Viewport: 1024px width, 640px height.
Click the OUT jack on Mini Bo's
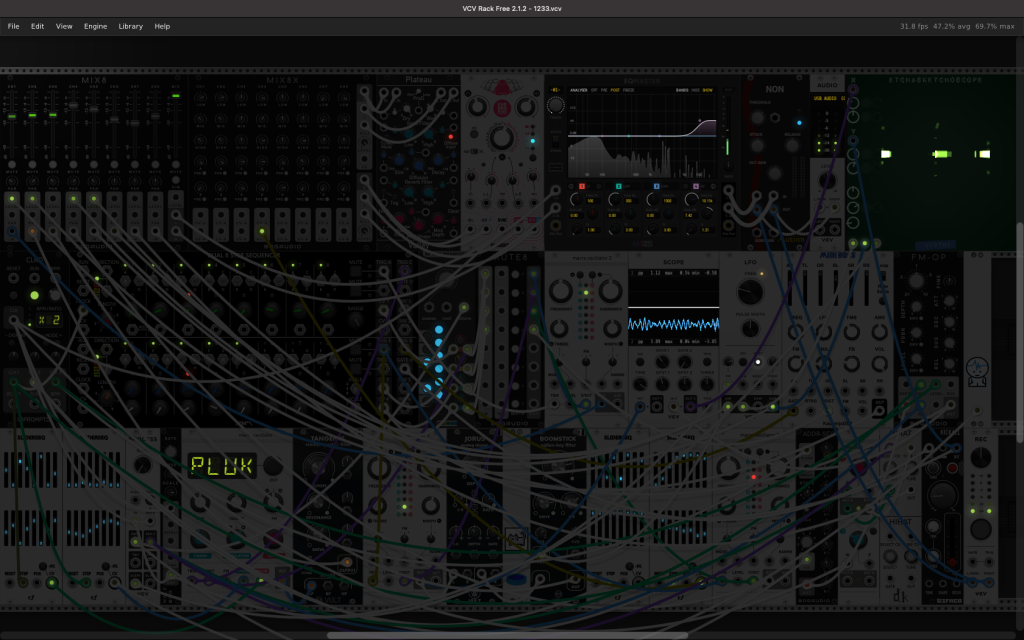(879, 410)
